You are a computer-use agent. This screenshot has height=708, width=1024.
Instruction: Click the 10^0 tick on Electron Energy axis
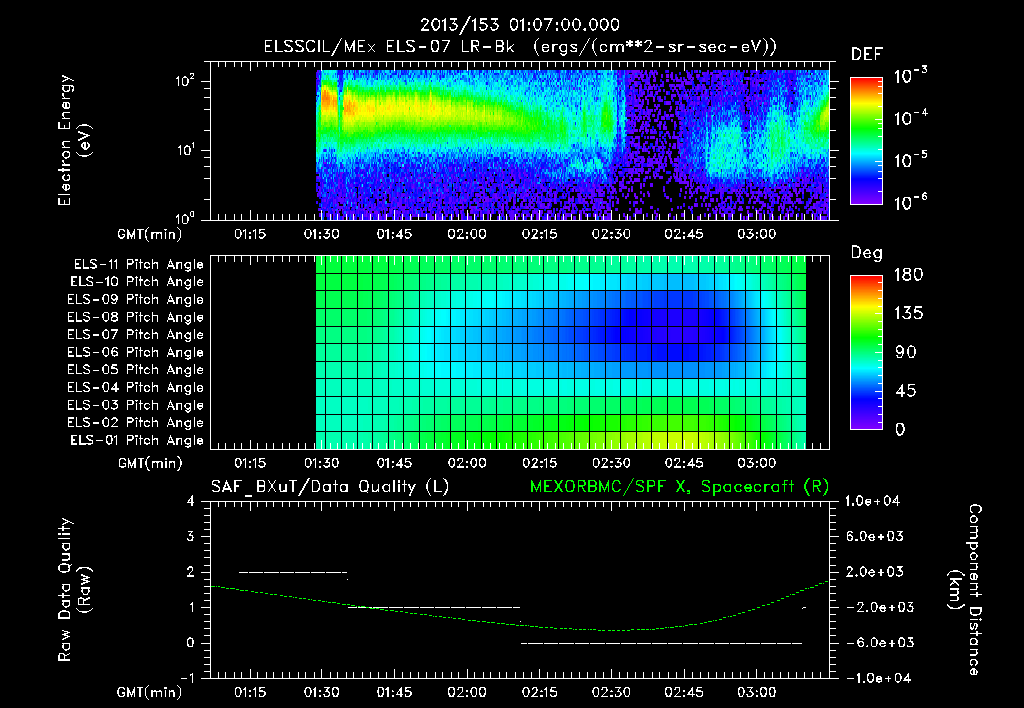(x=185, y=218)
